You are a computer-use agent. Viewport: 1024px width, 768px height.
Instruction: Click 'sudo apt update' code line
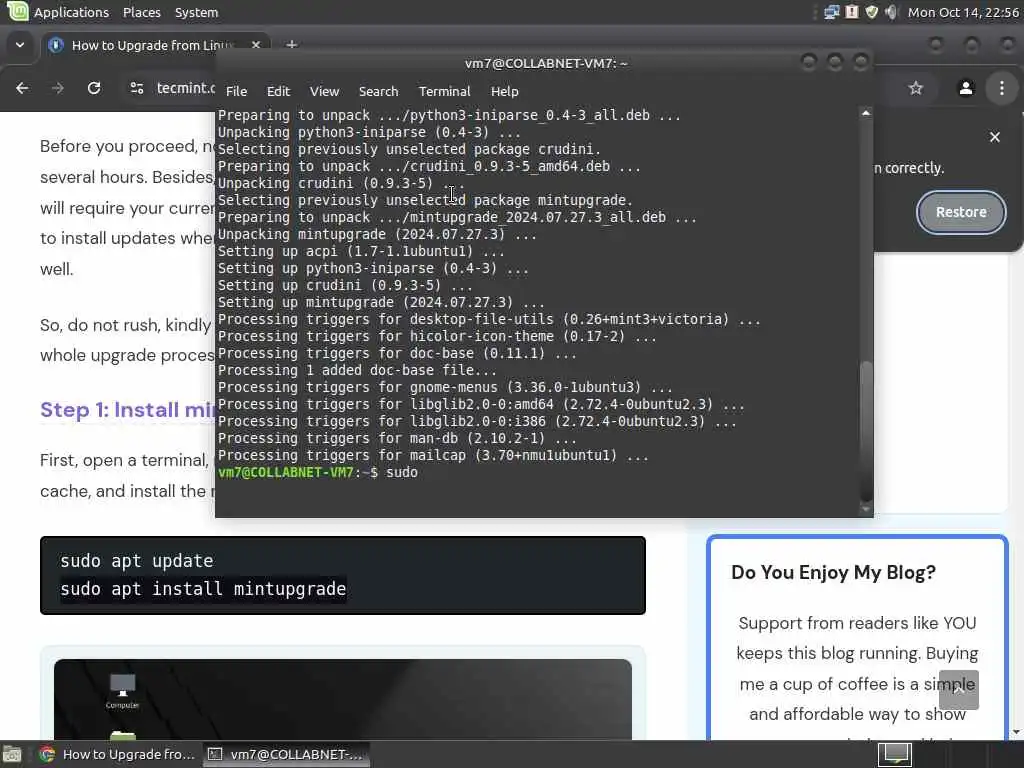[136, 561]
